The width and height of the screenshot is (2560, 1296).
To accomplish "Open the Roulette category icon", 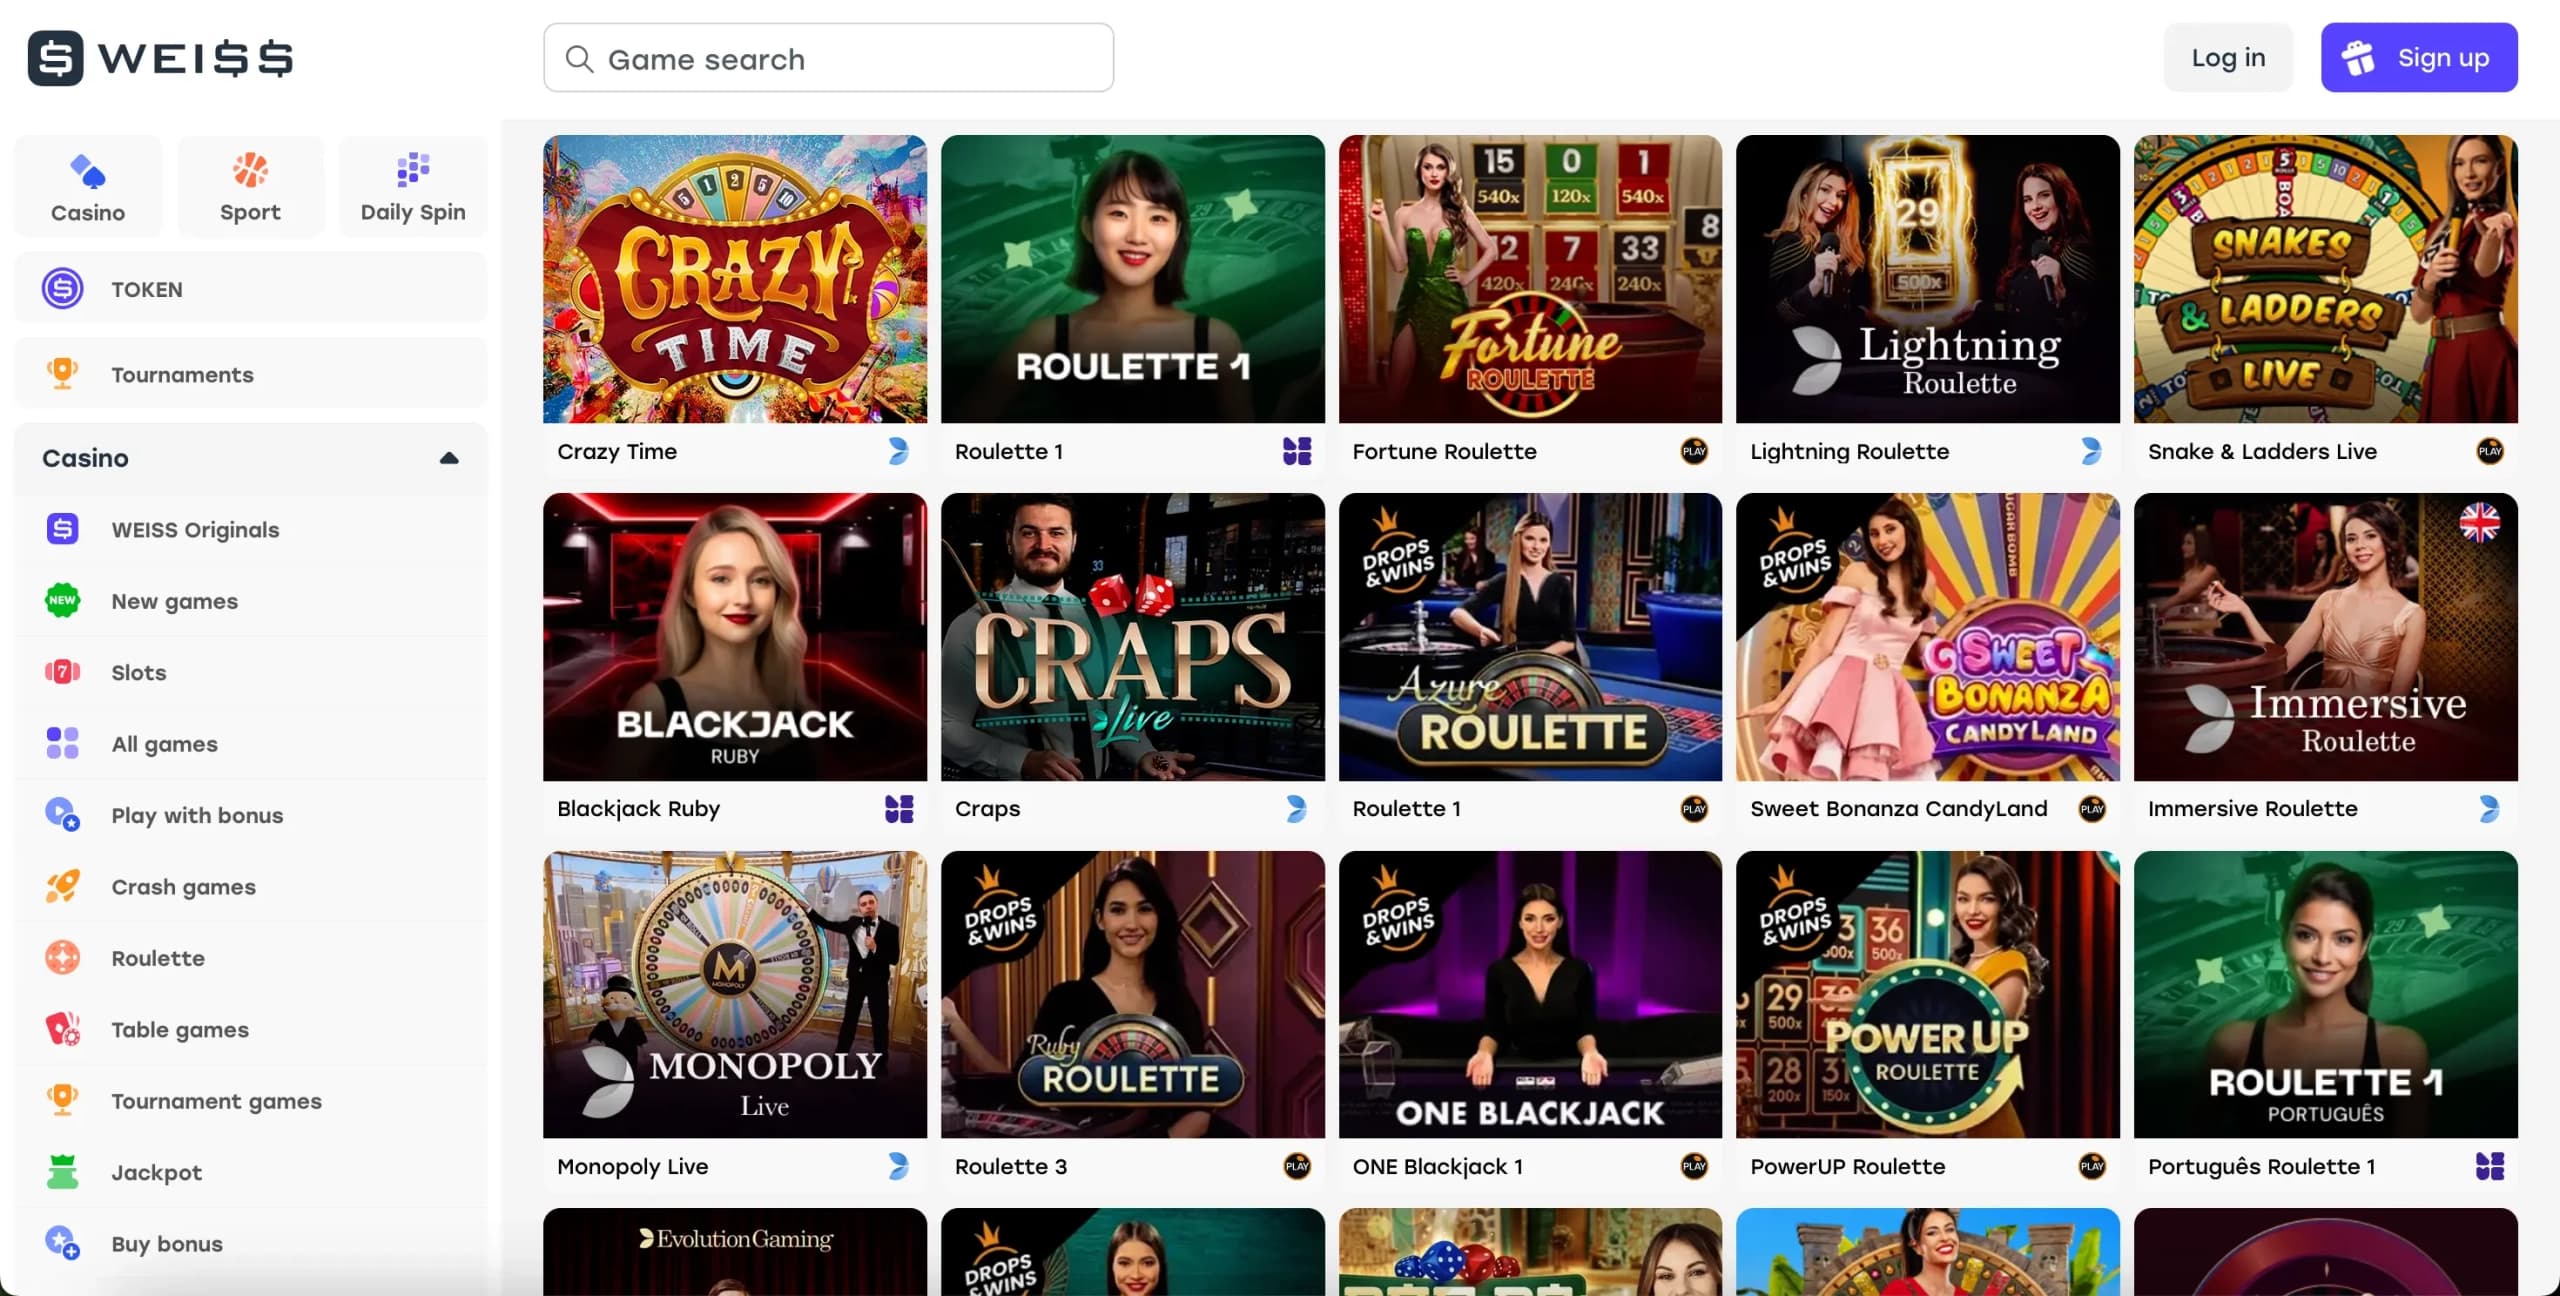I will (x=63, y=957).
